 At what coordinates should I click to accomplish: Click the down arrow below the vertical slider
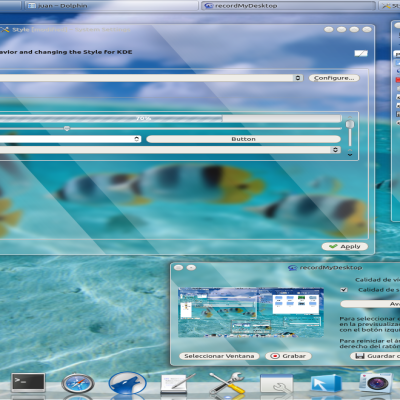point(350,154)
